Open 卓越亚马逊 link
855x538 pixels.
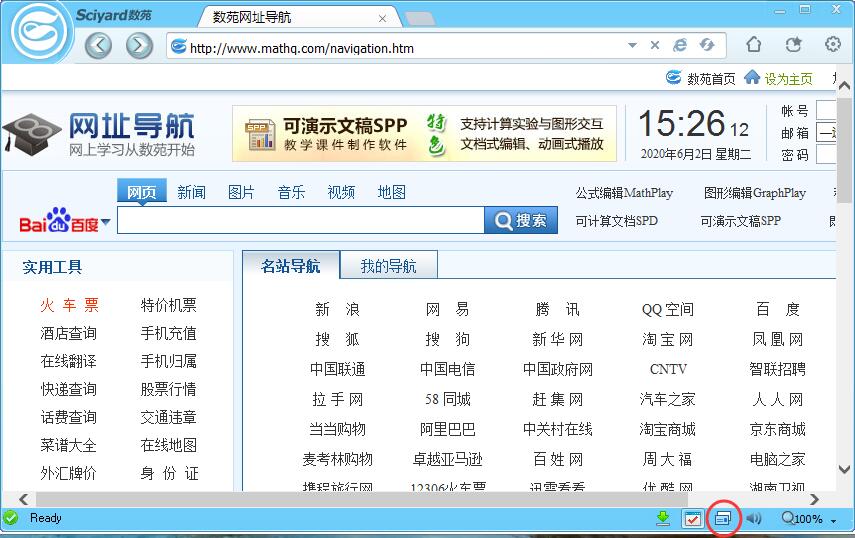point(448,460)
